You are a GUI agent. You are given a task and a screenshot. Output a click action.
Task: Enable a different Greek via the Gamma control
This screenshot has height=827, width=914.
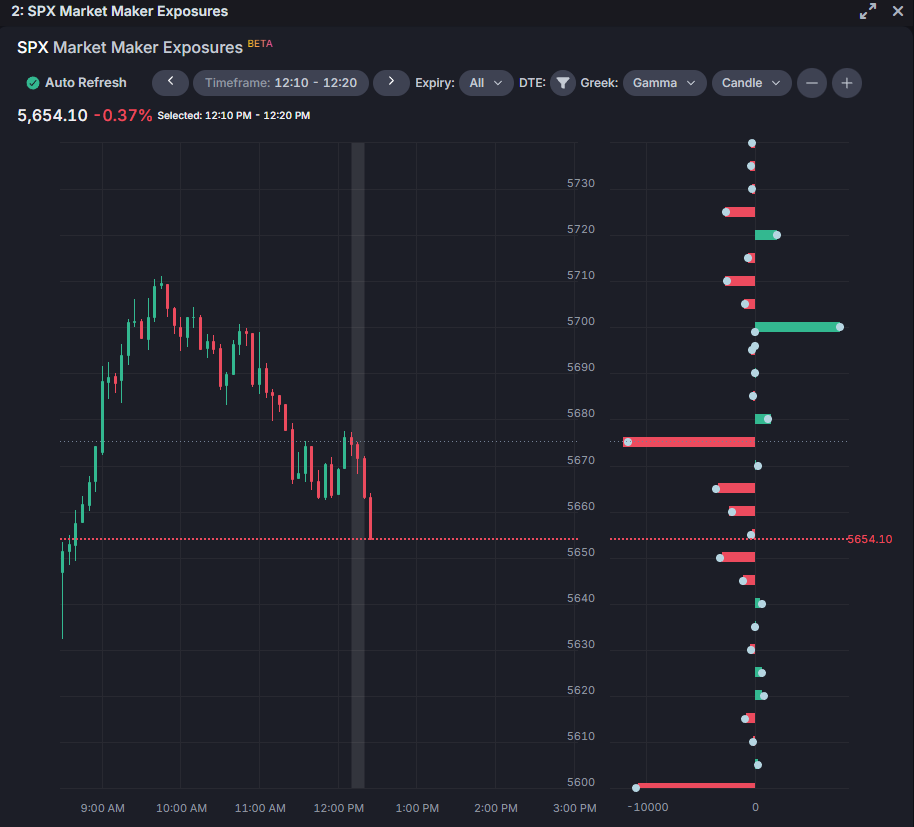click(x=664, y=83)
